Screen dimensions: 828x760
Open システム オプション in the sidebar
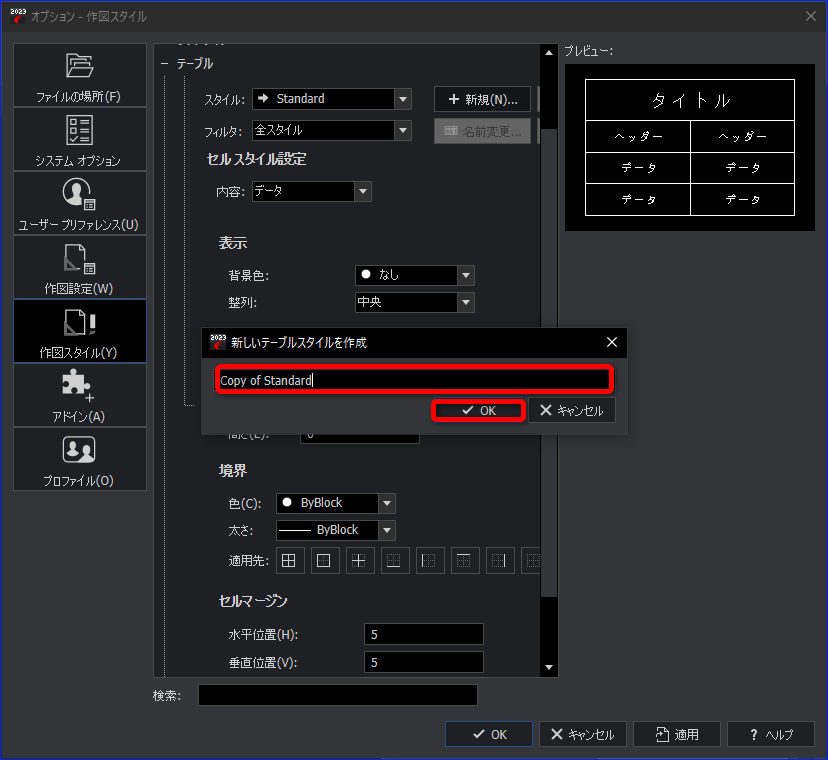[x=80, y=139]
